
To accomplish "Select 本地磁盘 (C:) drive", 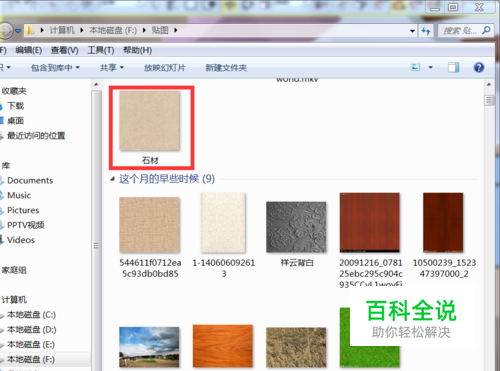I will point(31,315).
